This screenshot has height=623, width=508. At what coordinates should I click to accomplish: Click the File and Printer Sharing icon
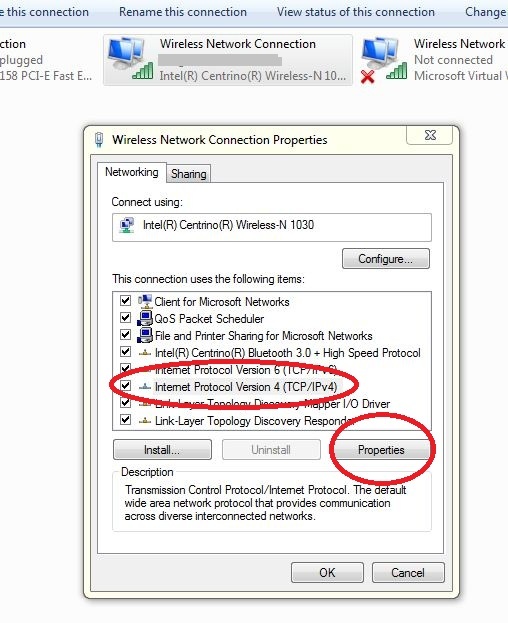point(145,336)
